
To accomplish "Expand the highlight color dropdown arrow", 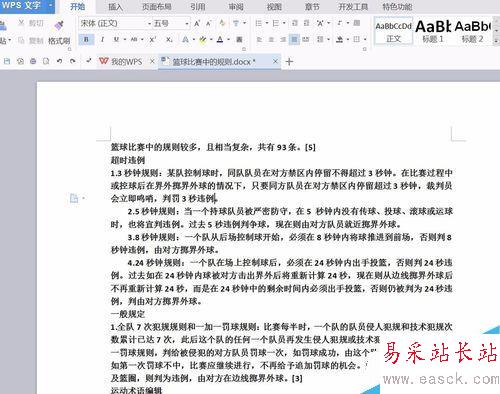I will click(211, 40).
